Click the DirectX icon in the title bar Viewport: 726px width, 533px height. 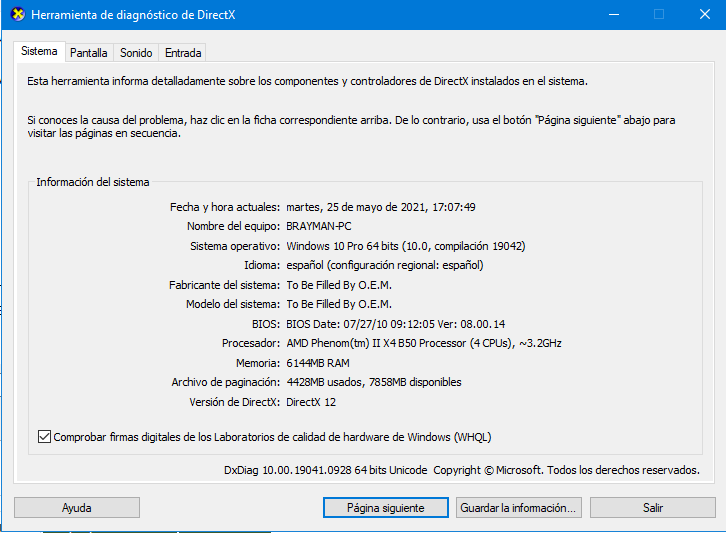click(x=18, y=14)
